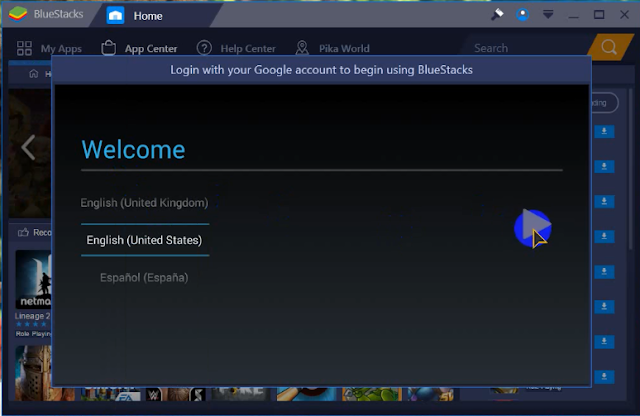
Task: Click the Help Center question mark icon
Action: pos(204,48)
